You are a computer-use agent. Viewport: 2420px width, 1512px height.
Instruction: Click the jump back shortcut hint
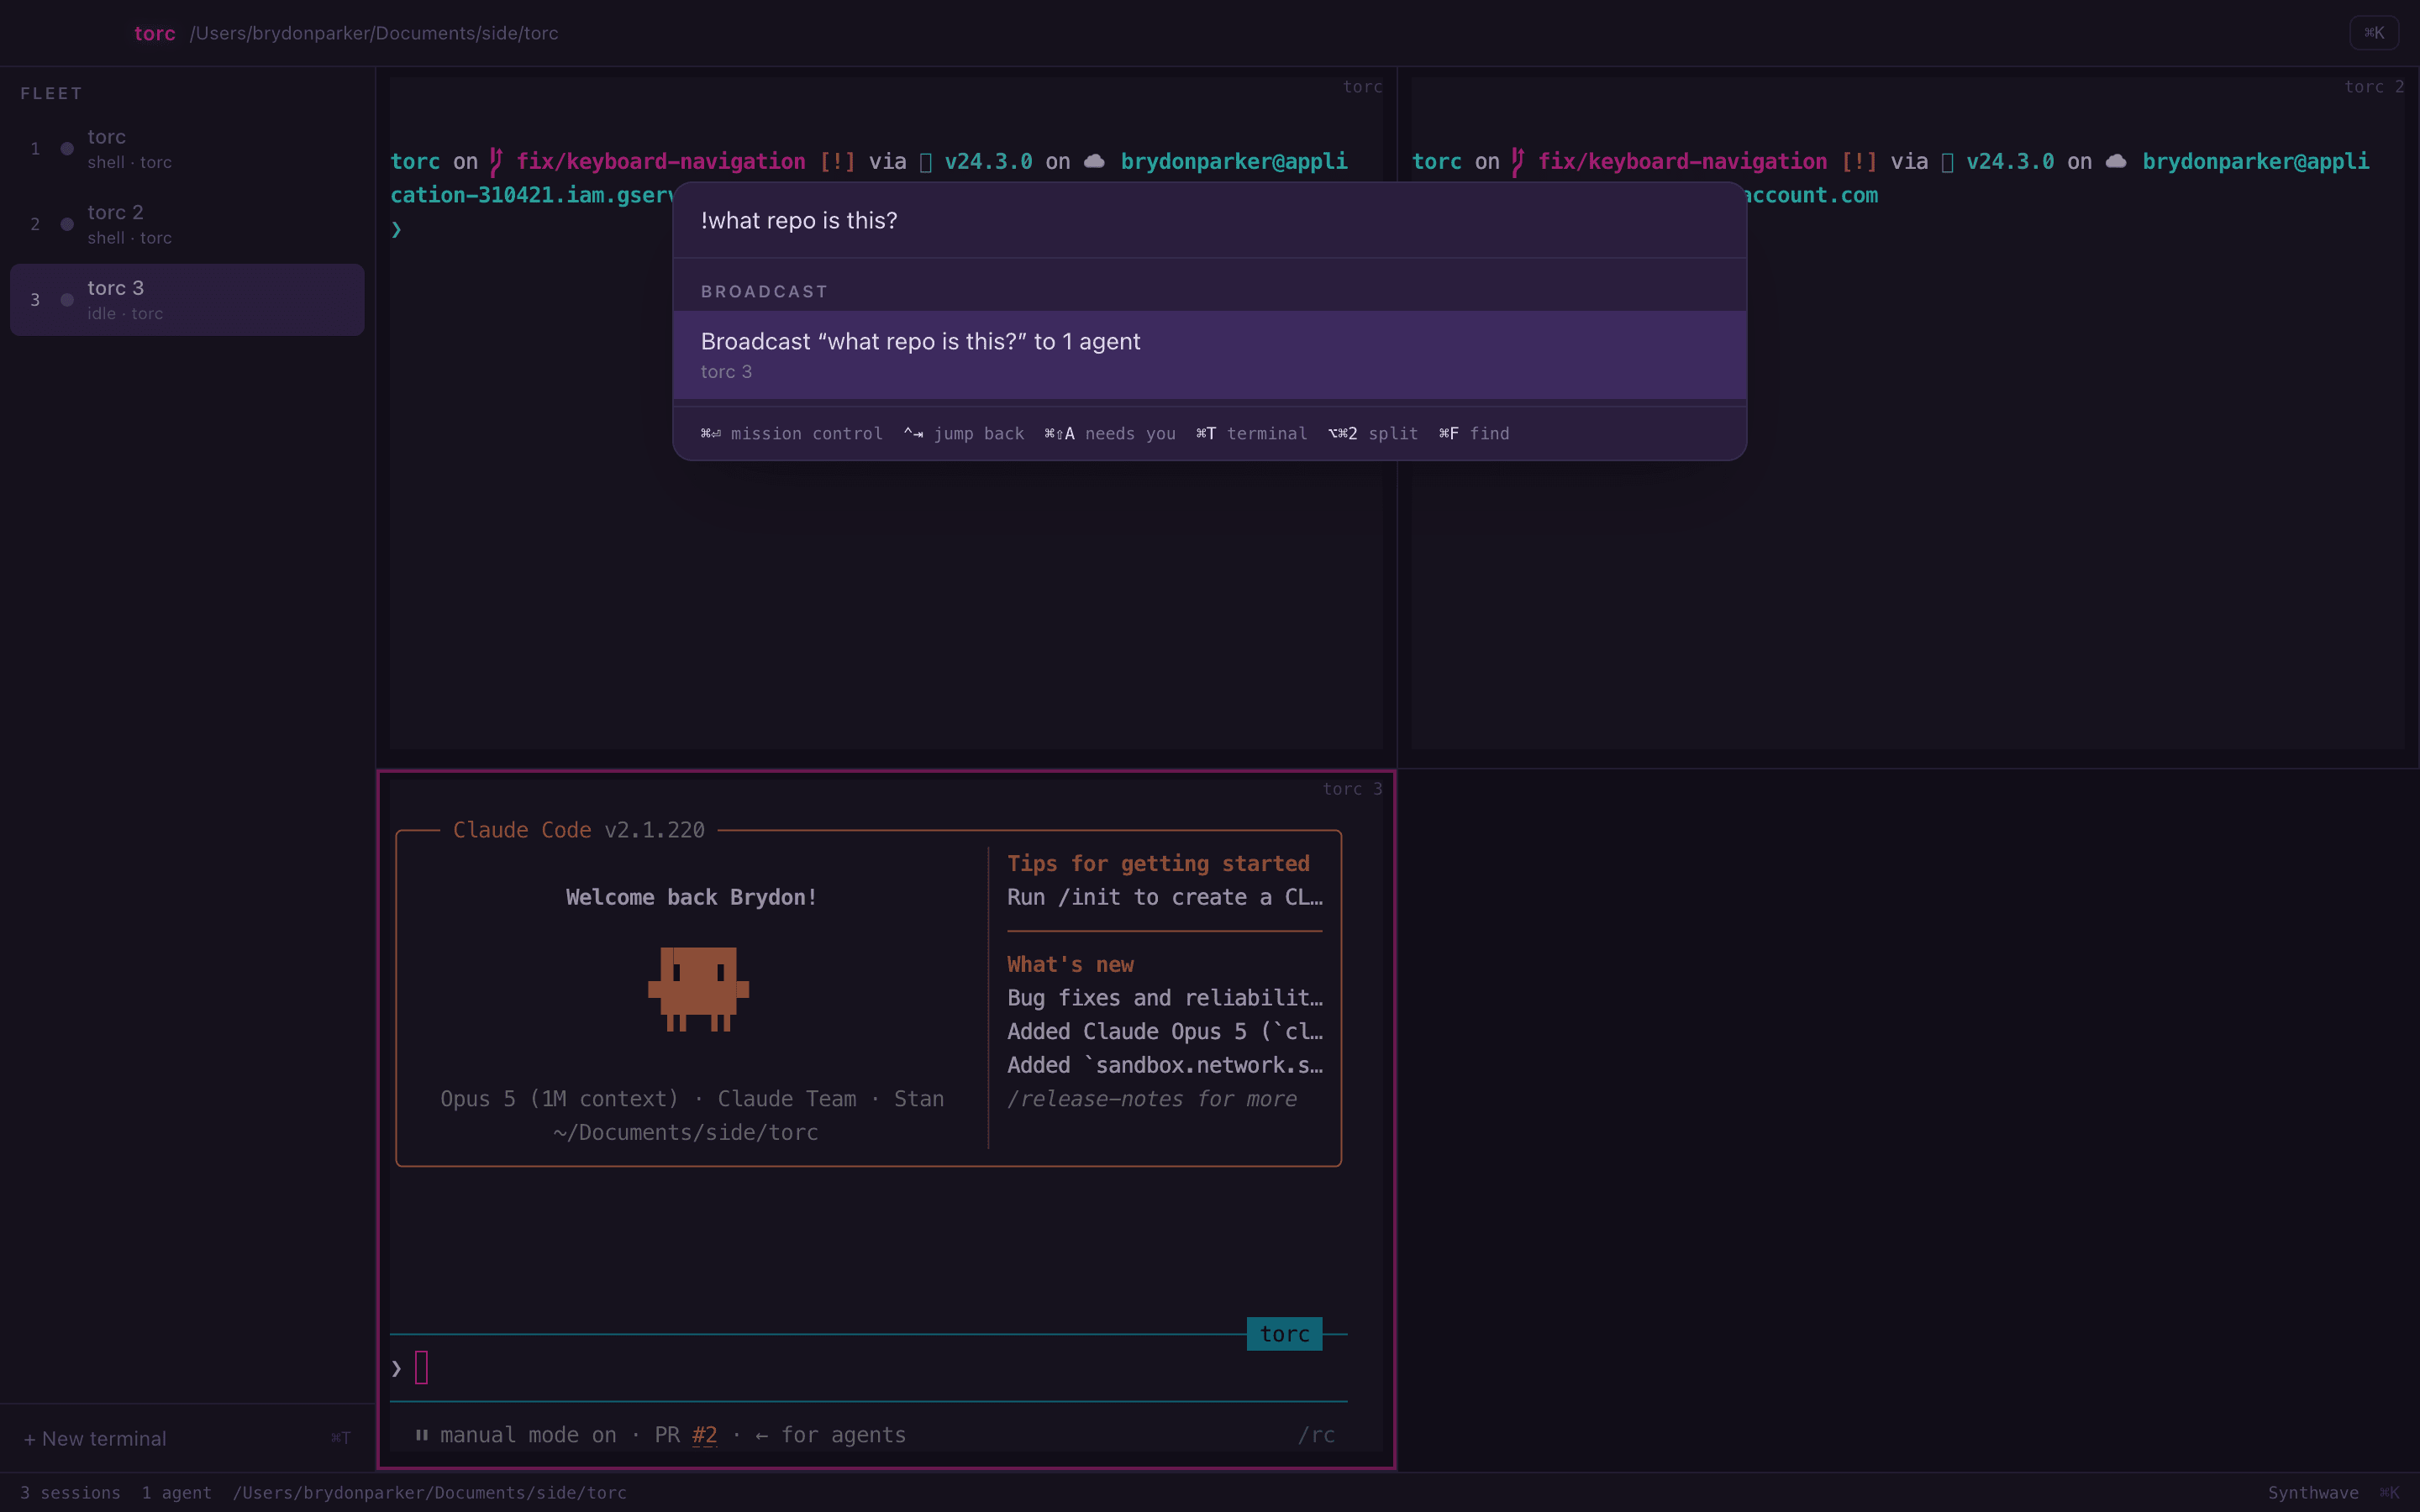963,433
